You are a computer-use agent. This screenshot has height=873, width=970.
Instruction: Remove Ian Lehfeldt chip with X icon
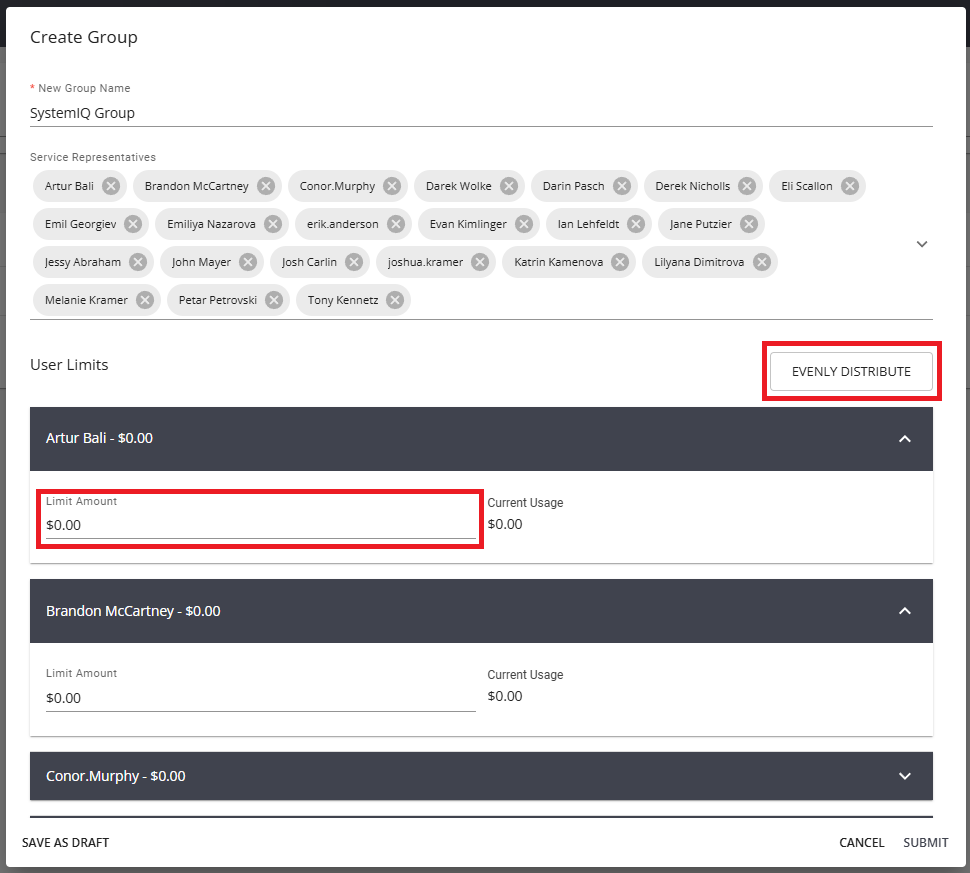(636, 224)
